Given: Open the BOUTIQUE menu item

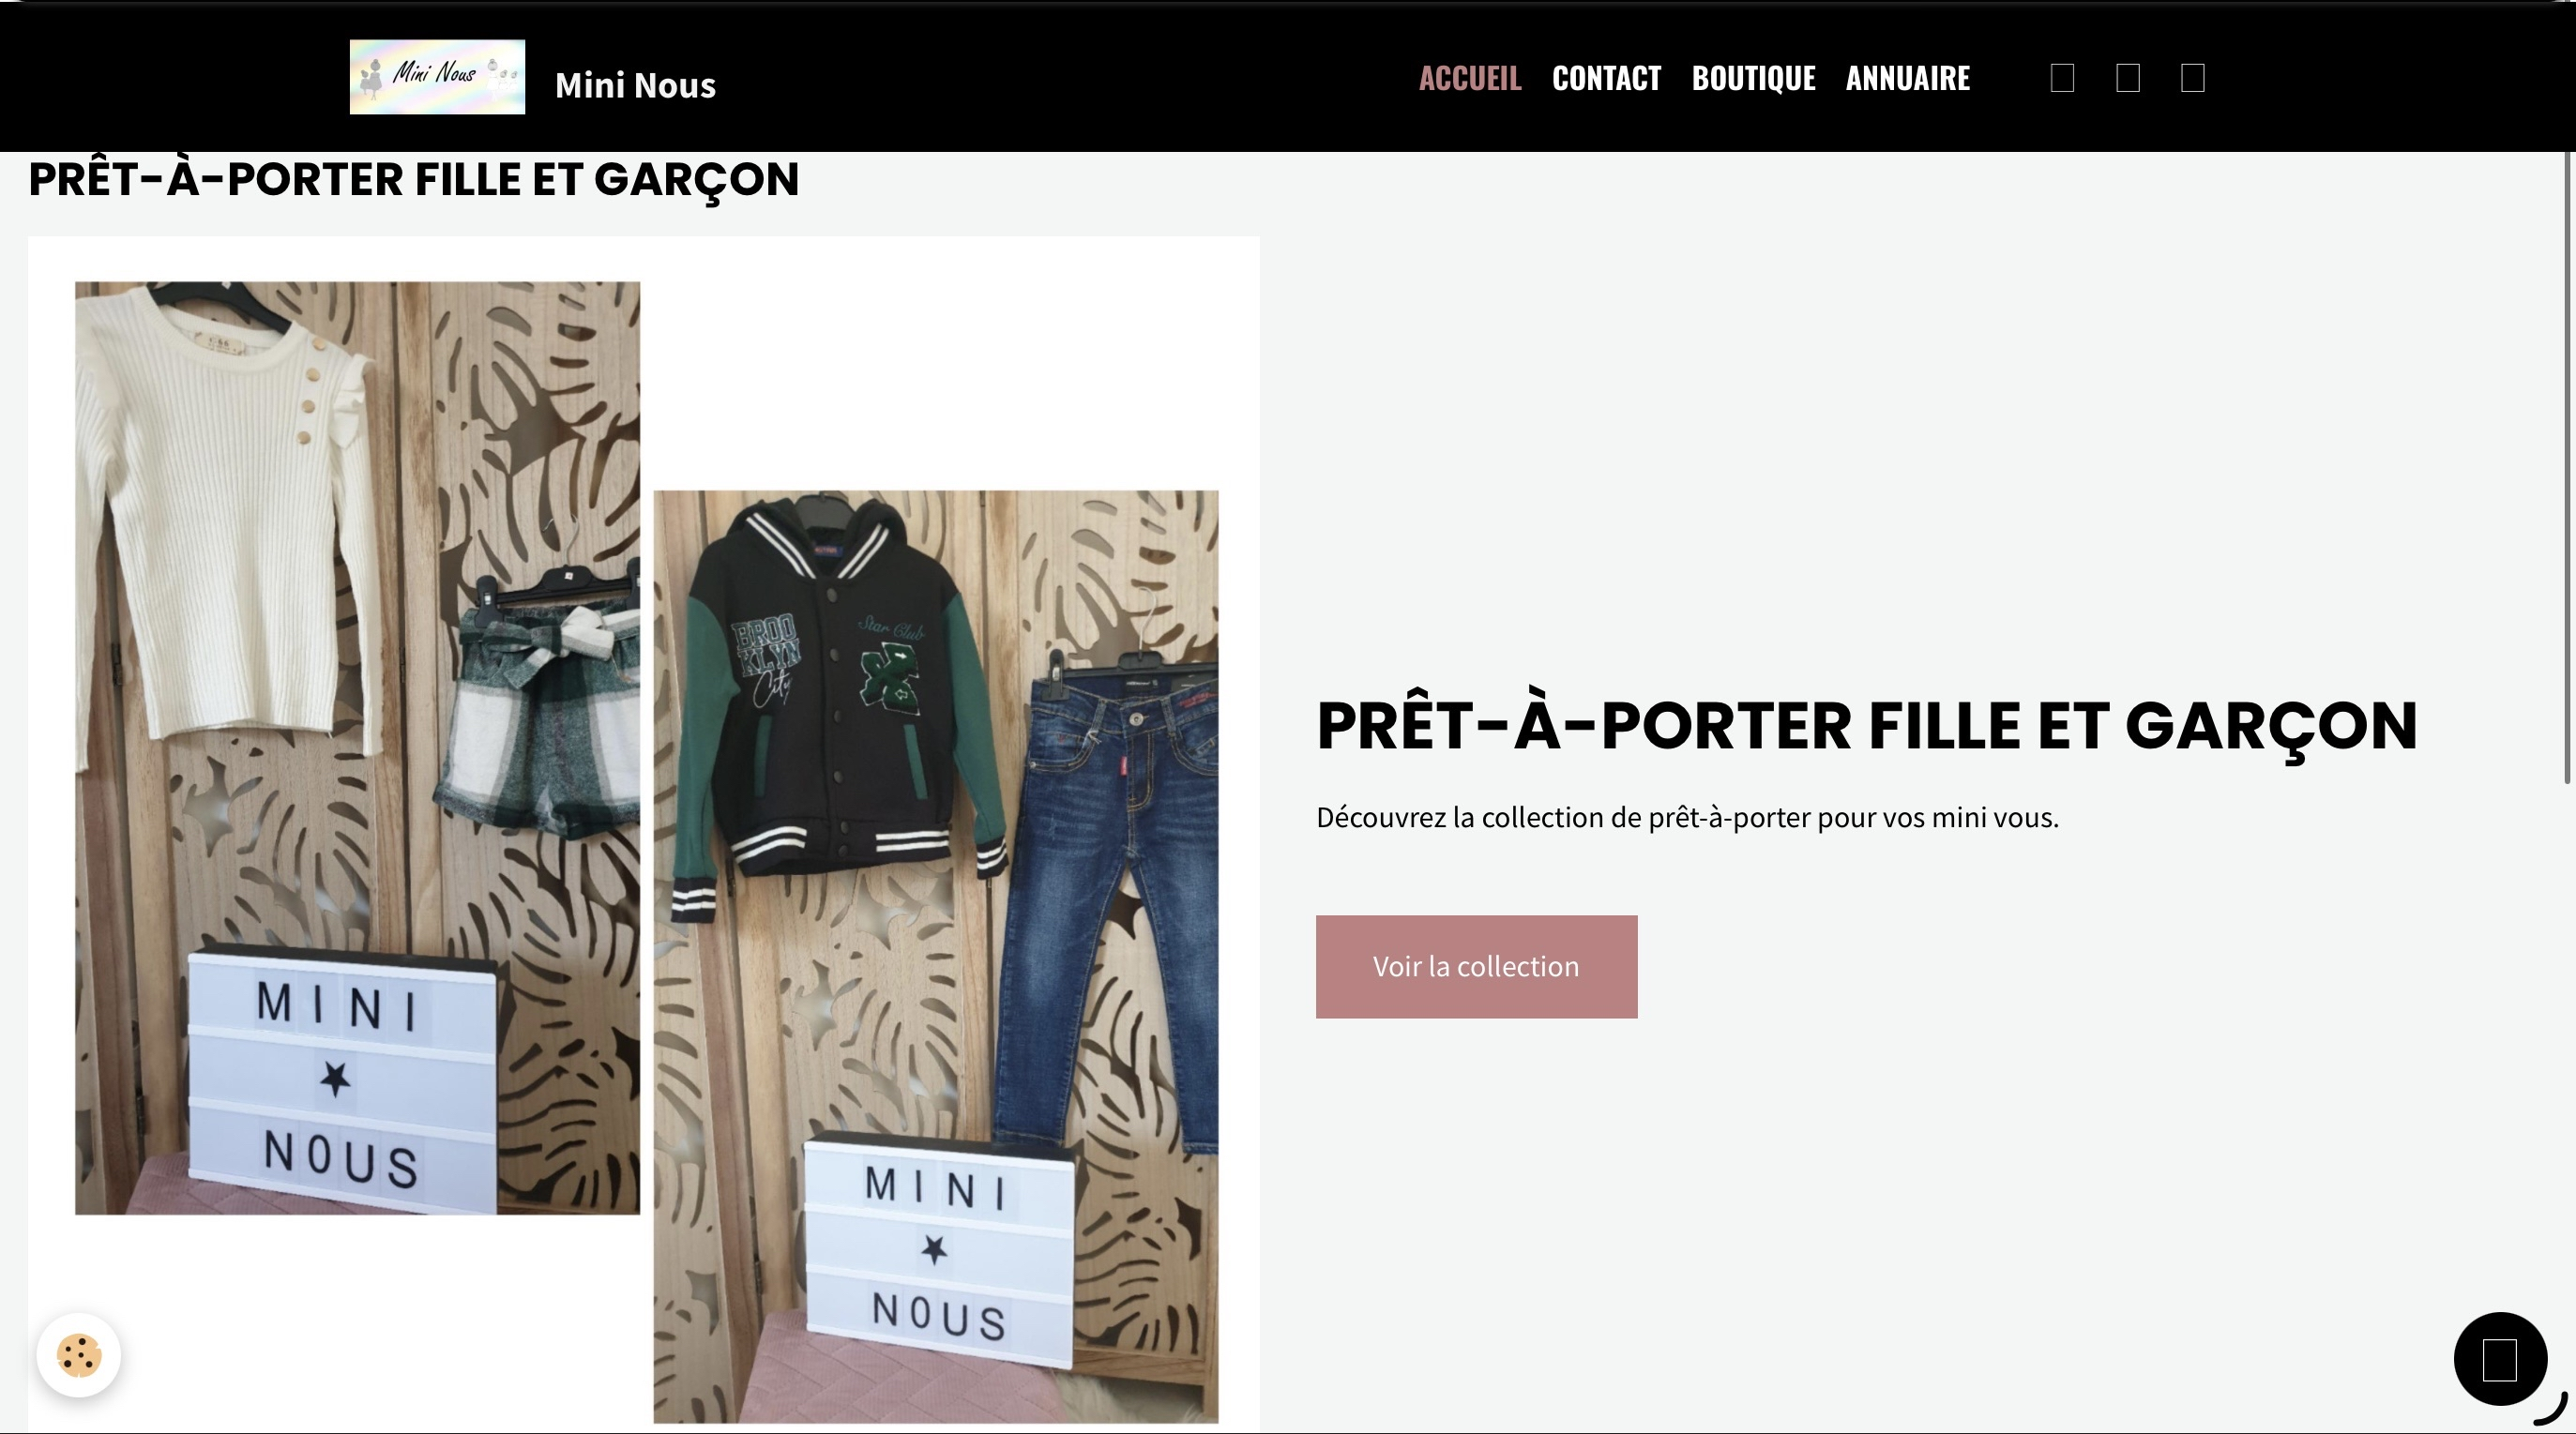Looking at the screenshot, I should [1753, 78].
